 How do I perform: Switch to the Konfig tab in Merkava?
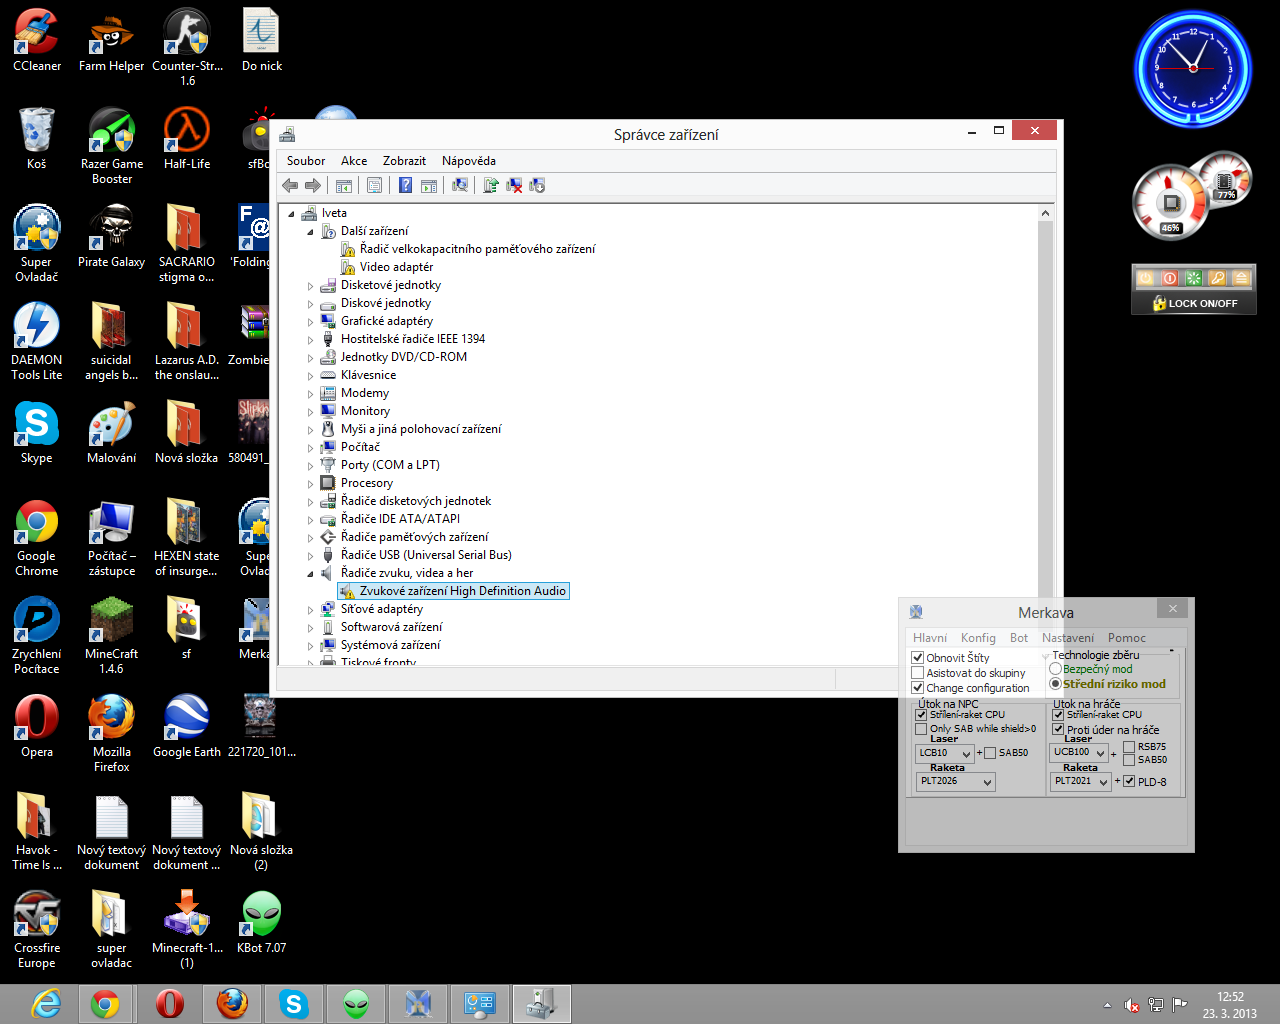pos(977,638)
